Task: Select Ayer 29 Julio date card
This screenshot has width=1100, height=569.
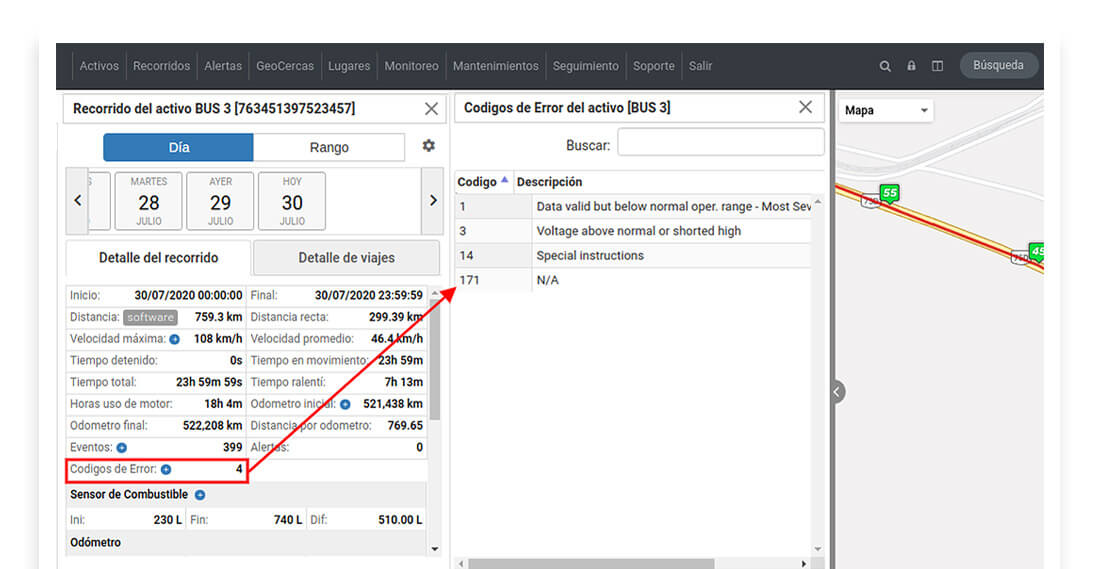Action: (x=220, y=201)
